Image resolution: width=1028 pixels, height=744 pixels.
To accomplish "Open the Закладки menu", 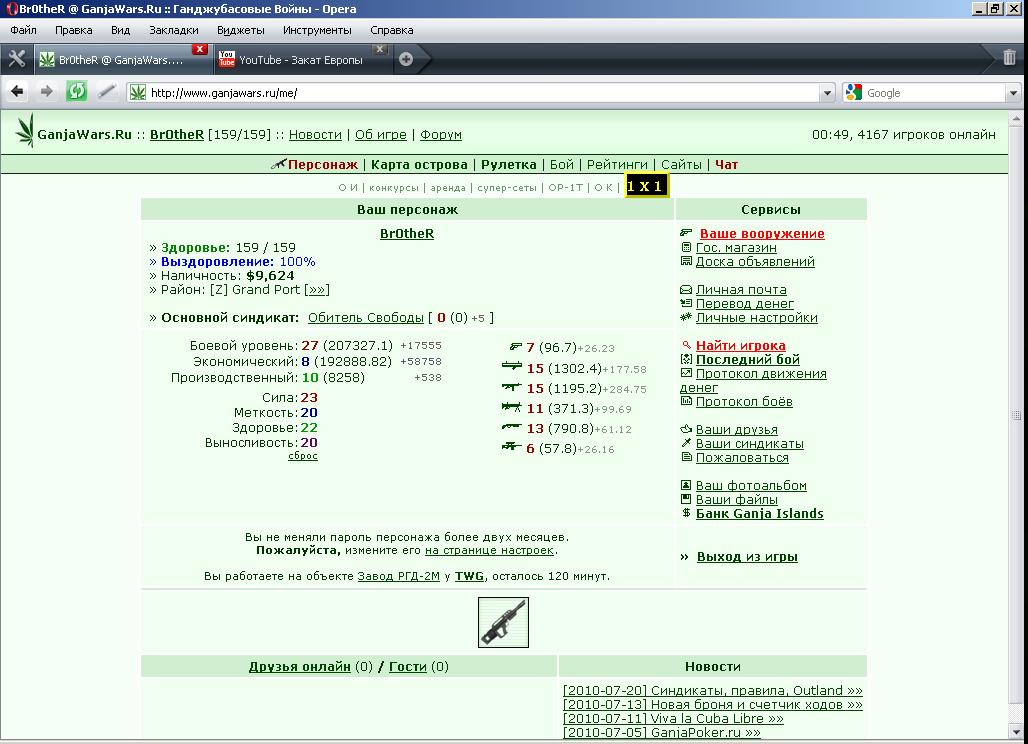I will coord(174,30).
